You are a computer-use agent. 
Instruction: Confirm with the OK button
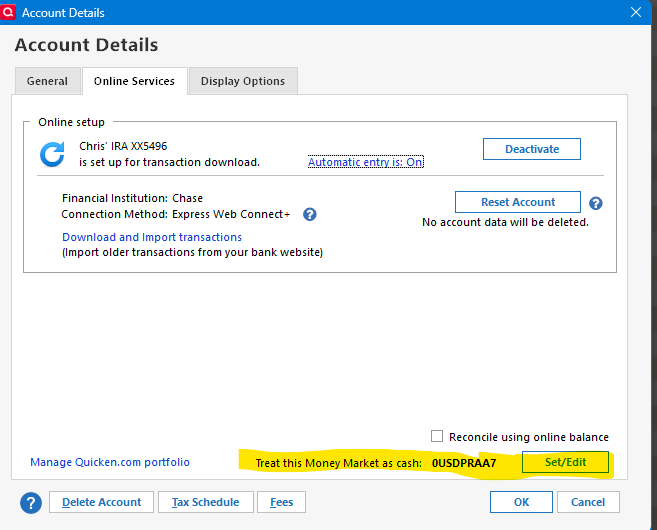click(x=521, y=502)
